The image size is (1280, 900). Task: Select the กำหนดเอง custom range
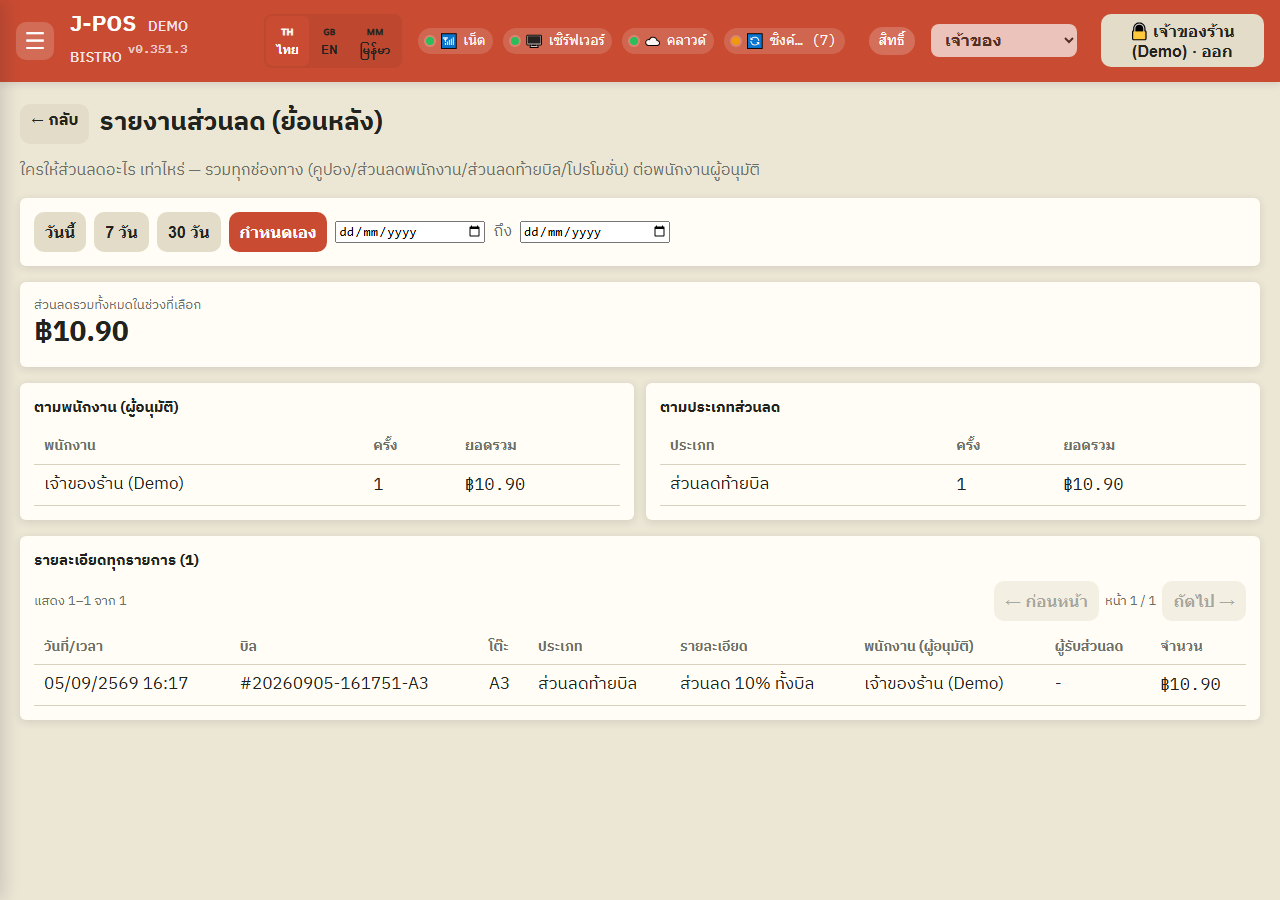click(x=278, y=232)
